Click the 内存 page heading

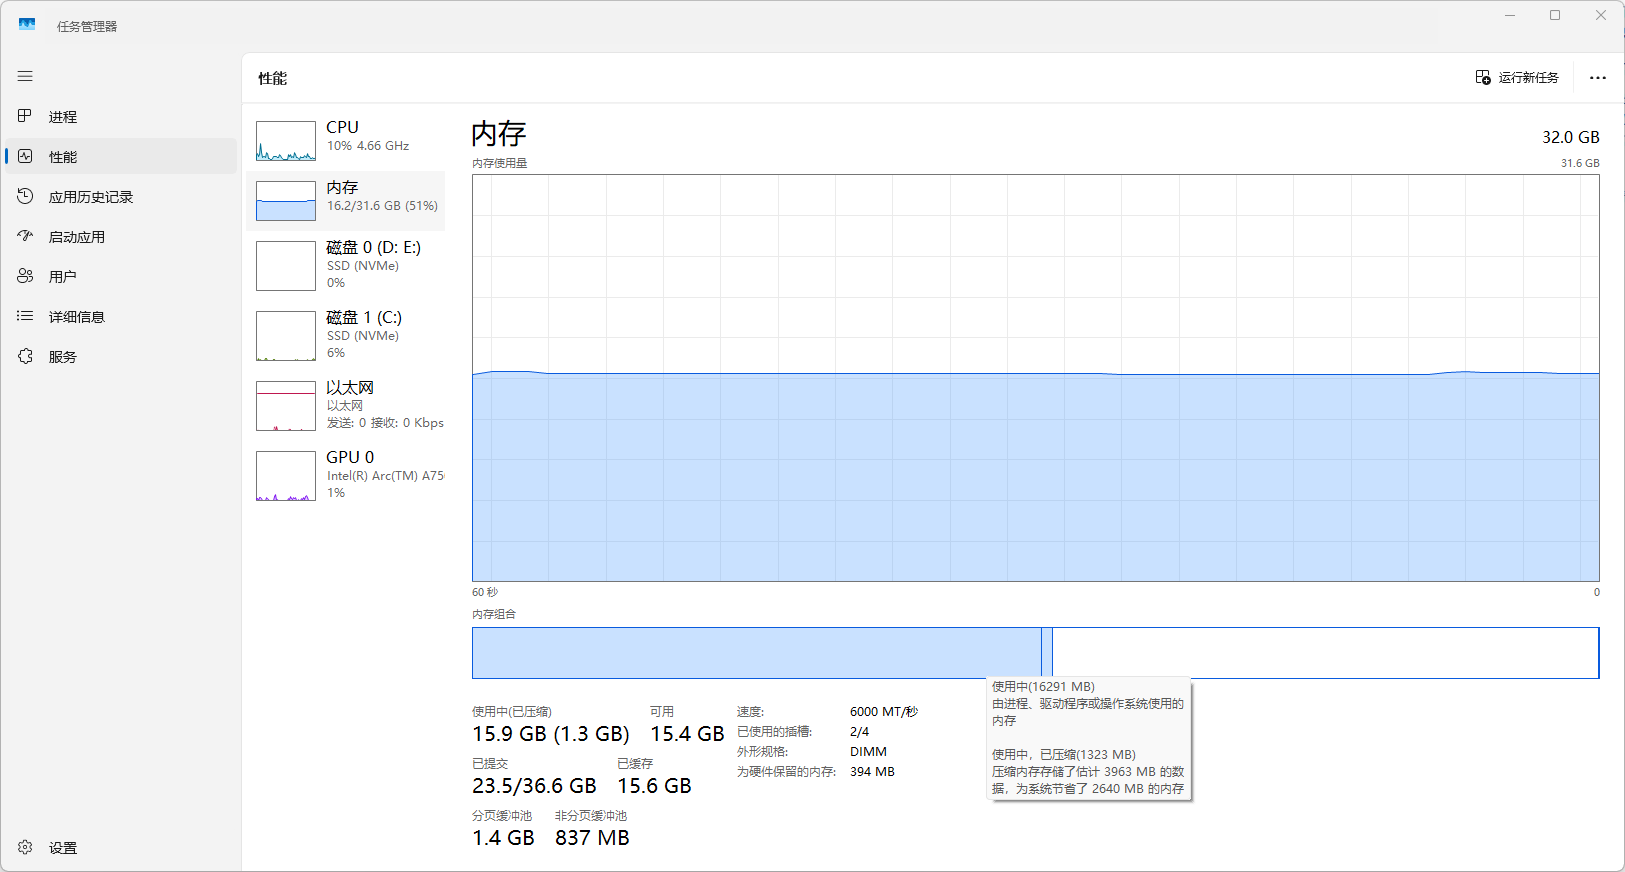click(499, 134)
